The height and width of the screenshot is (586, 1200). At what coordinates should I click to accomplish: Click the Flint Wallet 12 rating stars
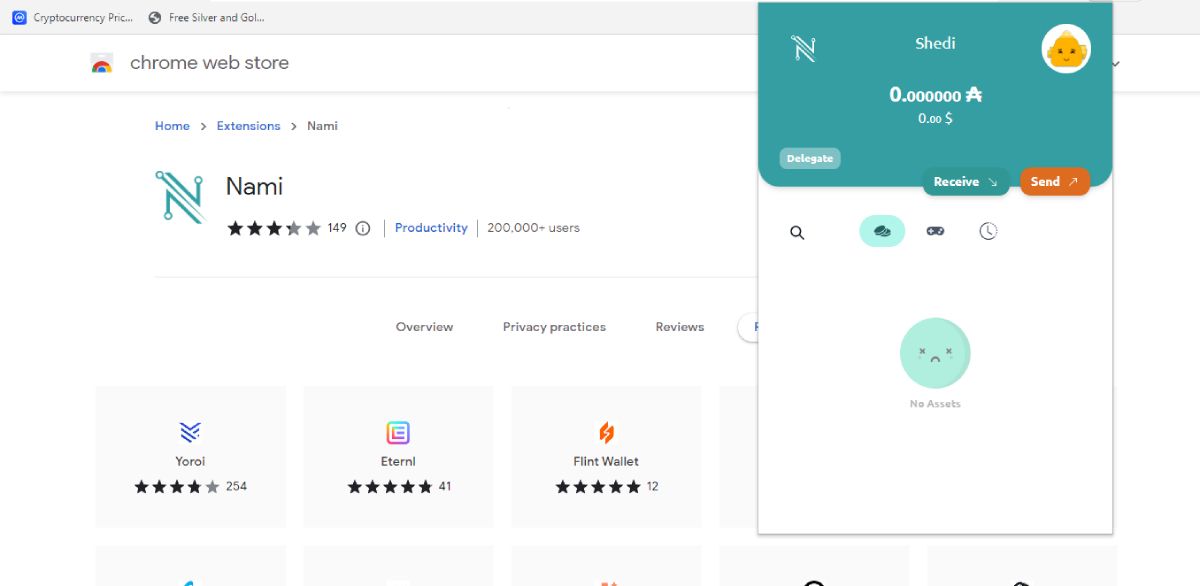point(598,487)
